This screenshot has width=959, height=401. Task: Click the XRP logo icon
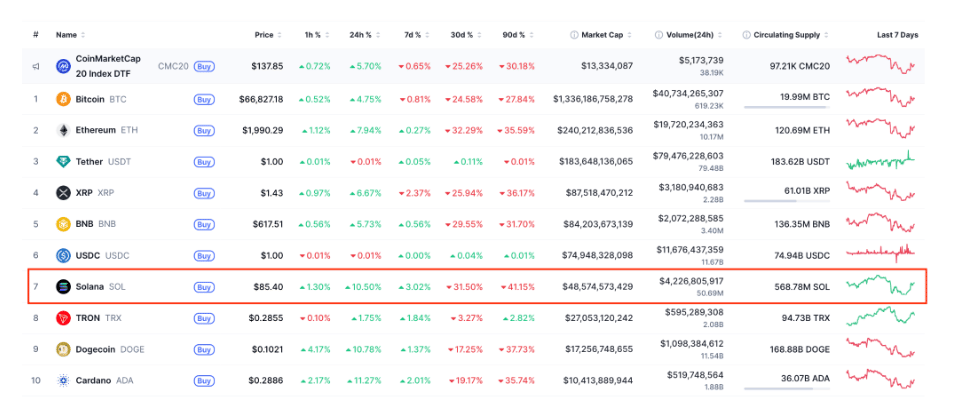pyautogui.click(x=63, y=193)
